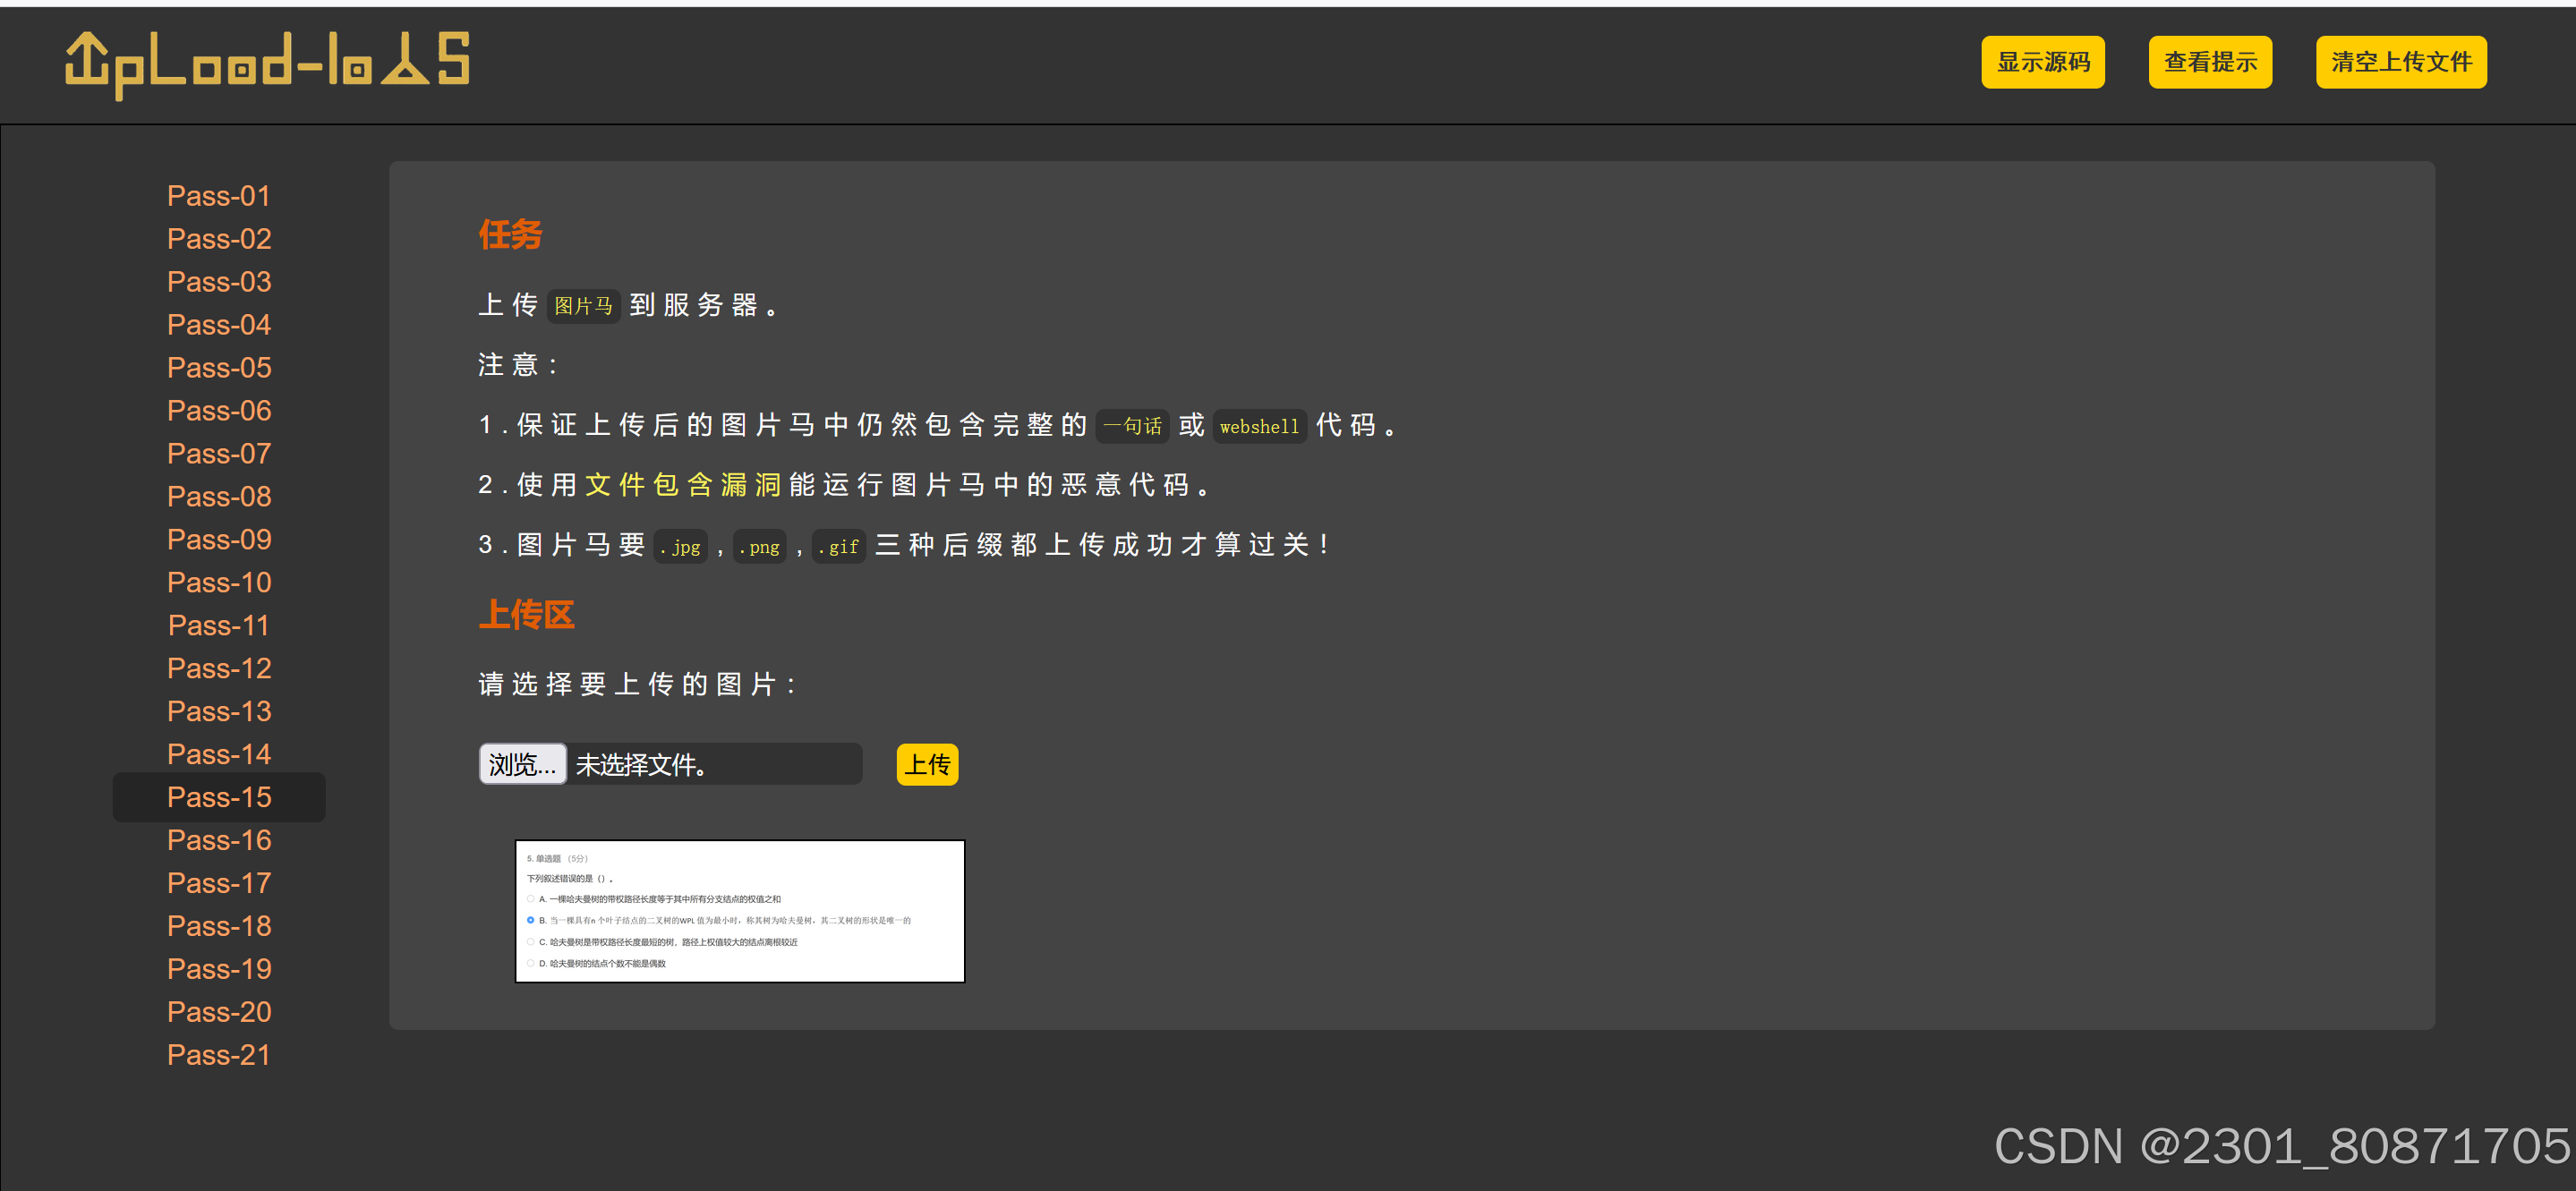Navigate to Pass-18
The height and width of the screenshot is (1191, 2576).
pos(219,927)
